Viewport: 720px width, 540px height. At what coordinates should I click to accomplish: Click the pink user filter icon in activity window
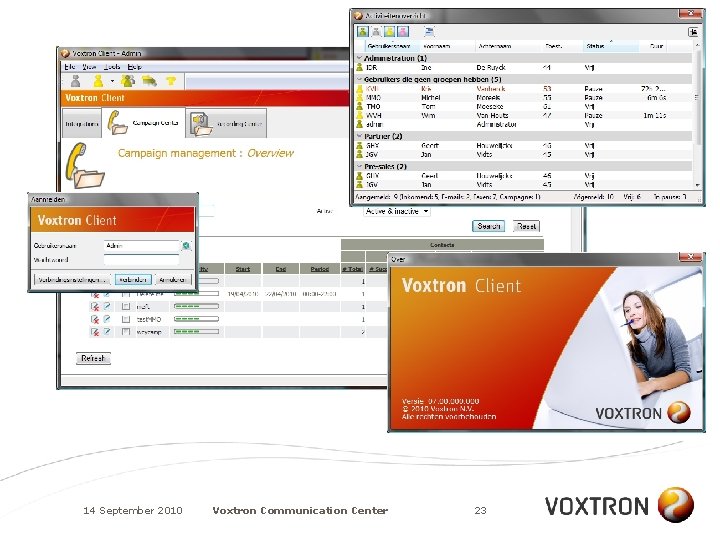point(403,32)
